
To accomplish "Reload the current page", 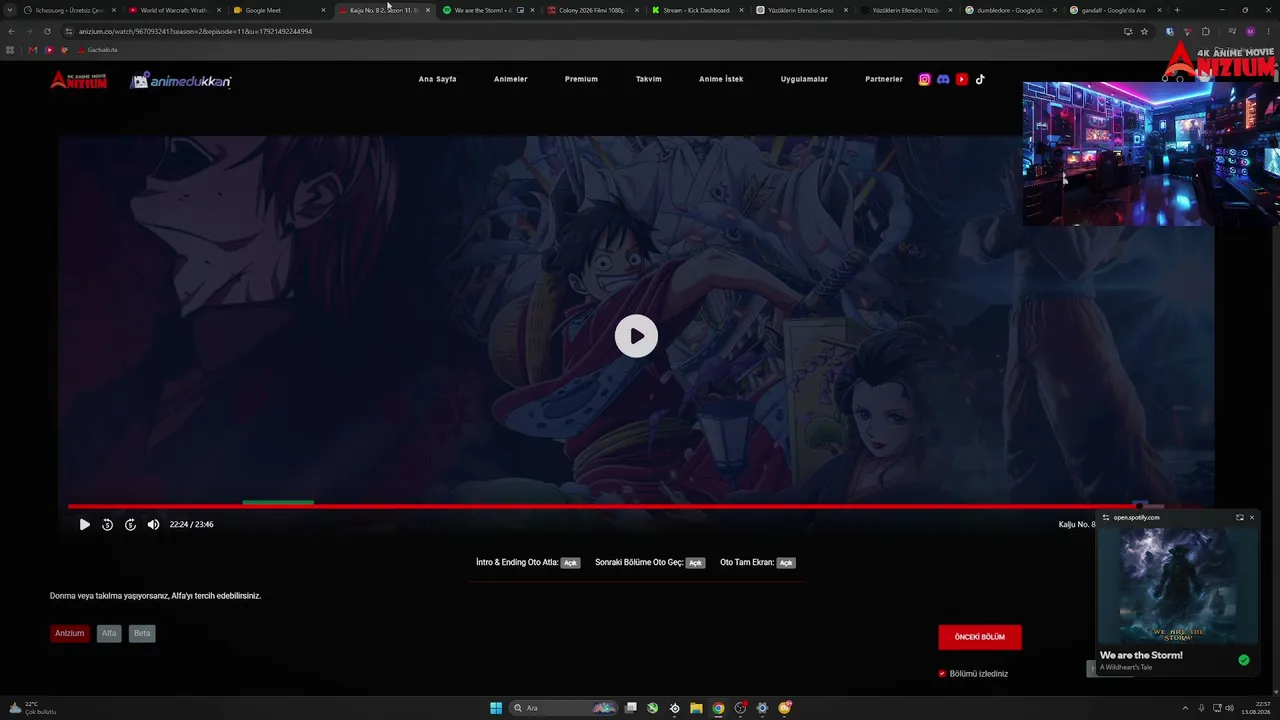I will (47, 31).
